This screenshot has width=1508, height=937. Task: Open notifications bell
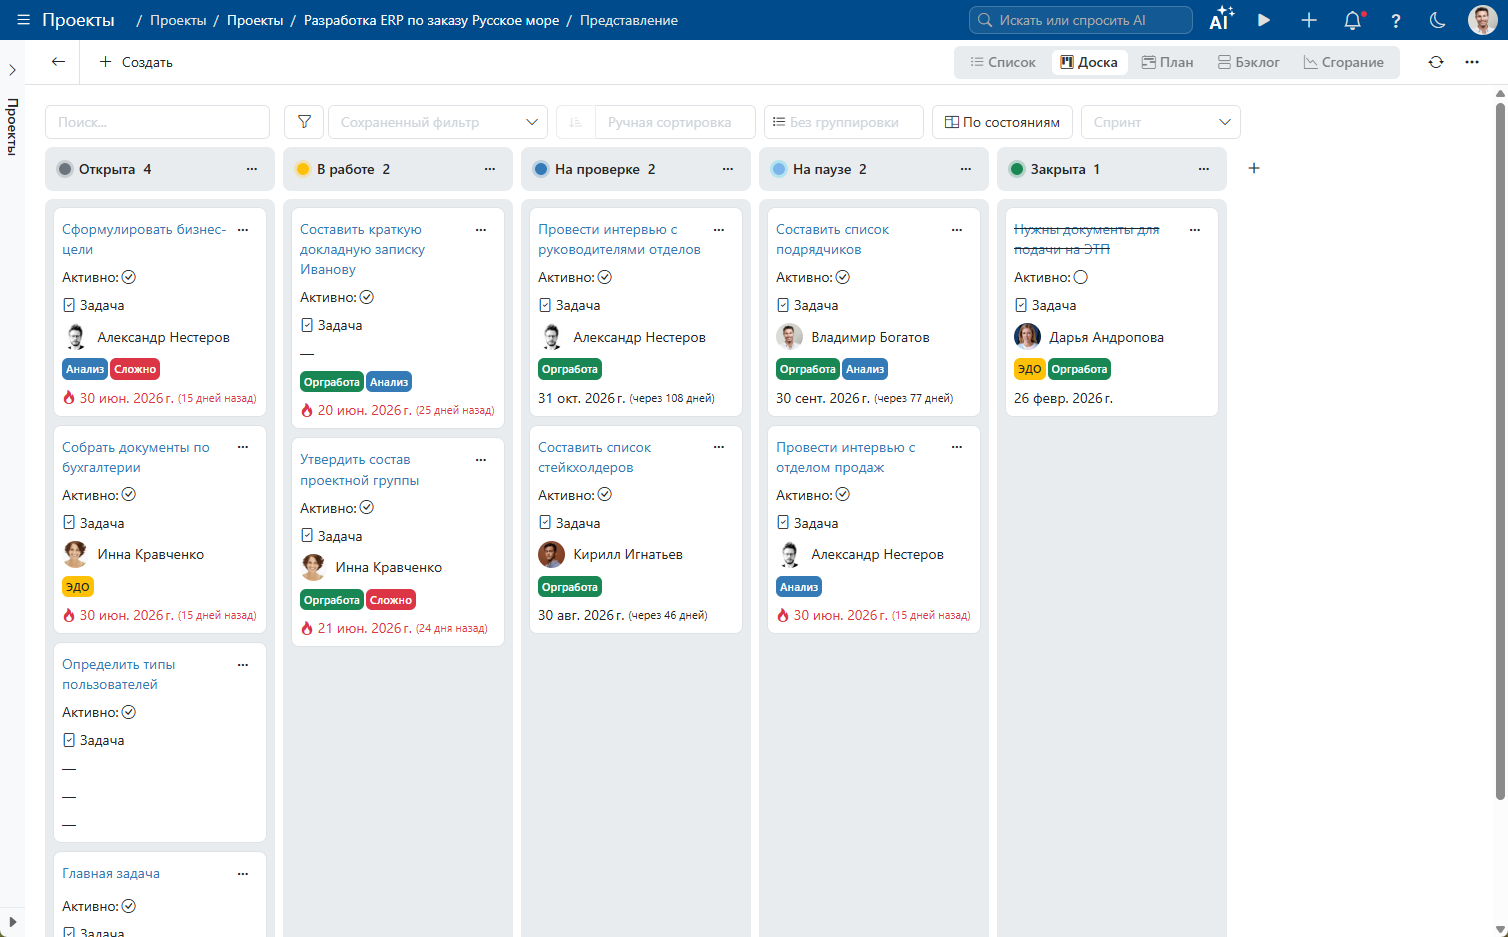[1353, 20]
